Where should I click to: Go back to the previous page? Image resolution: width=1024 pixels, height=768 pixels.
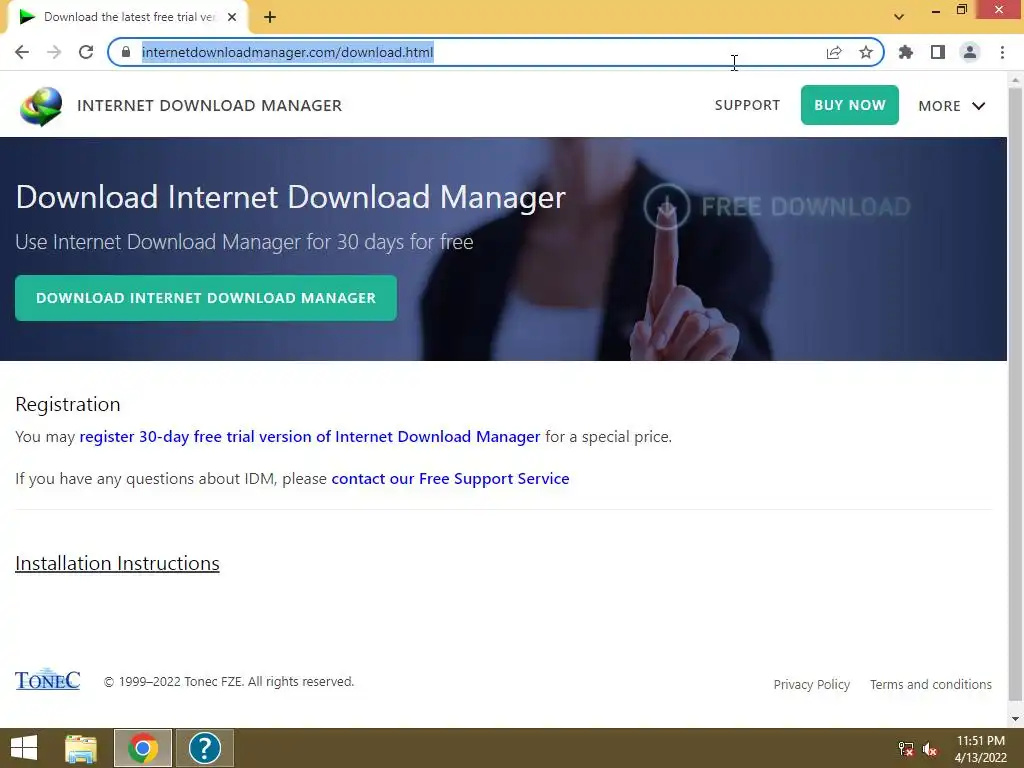coord(22,52)
